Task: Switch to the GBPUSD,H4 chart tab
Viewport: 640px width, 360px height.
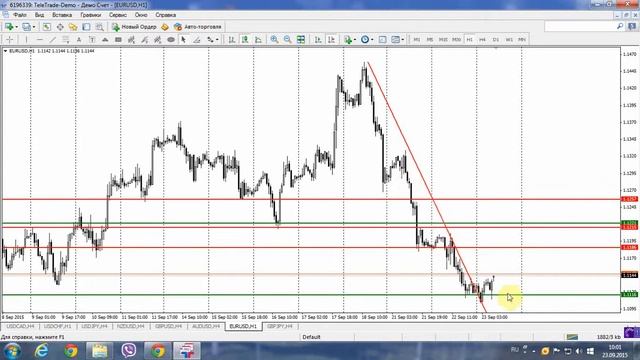Action: [168, 327]
